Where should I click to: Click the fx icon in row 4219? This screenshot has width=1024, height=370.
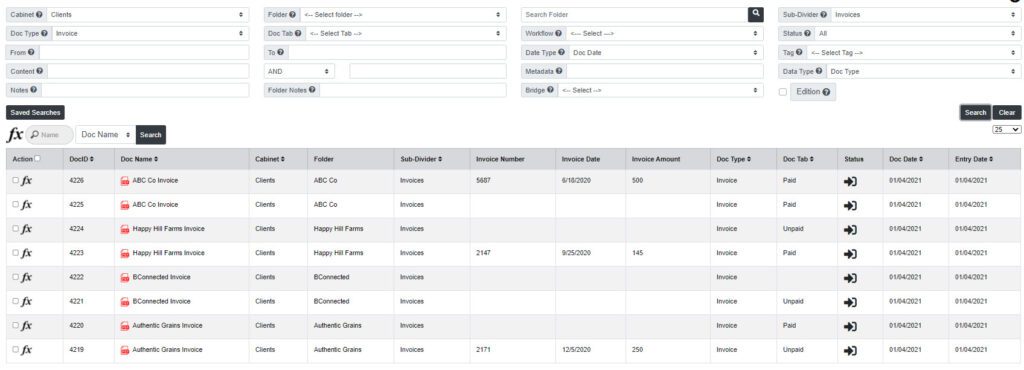coord(27,350)
